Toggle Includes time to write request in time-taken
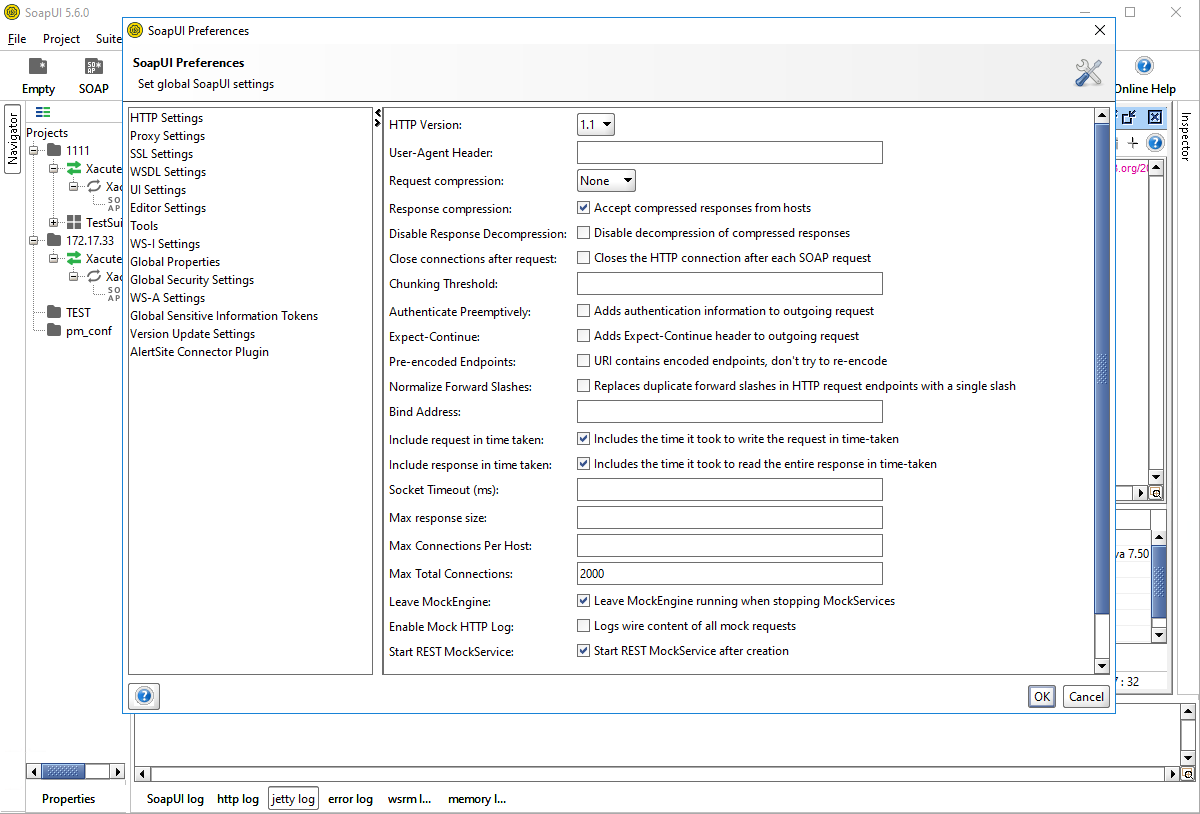Screen dimensions: 1200x814 click(x=584, y=439)
